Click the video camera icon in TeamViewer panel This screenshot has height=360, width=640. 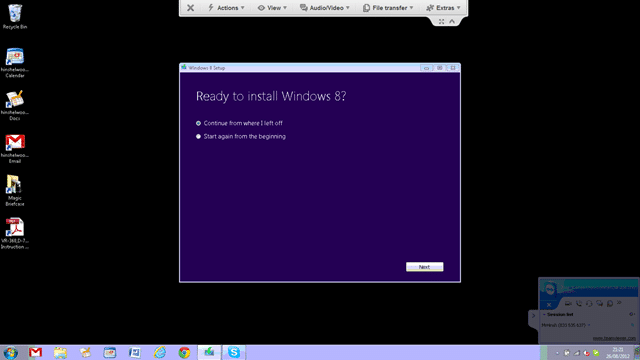pos(568,303)
